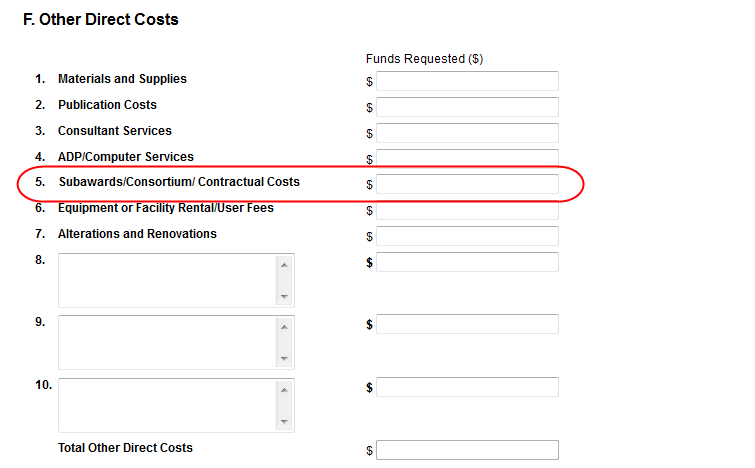Click the Equipment or Facility Rental funds field
Screen dimensions: 755x468
[x=467, y=210]
